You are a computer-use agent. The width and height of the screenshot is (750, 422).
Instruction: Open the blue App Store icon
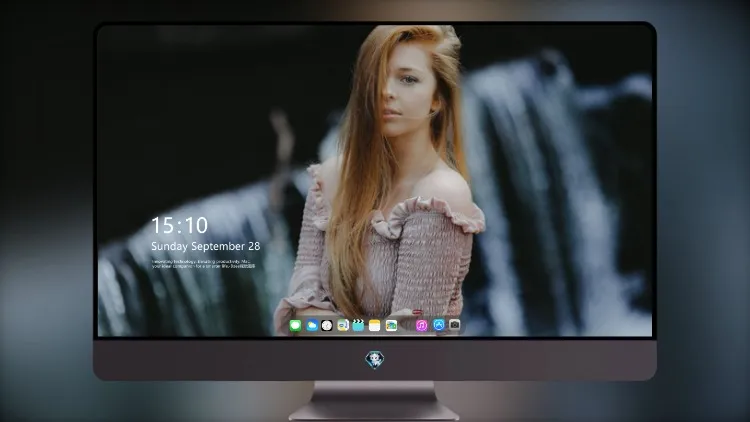[439, 325]
